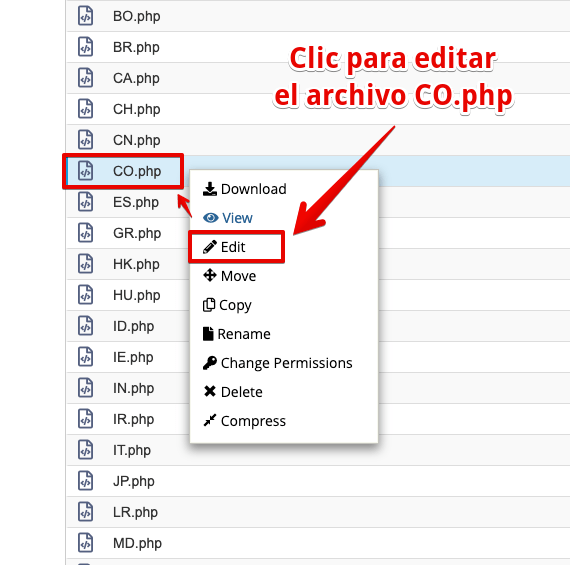Click the pencil icon beside Edit
Screen dimensions: 570x565
(x=210, y=247)
